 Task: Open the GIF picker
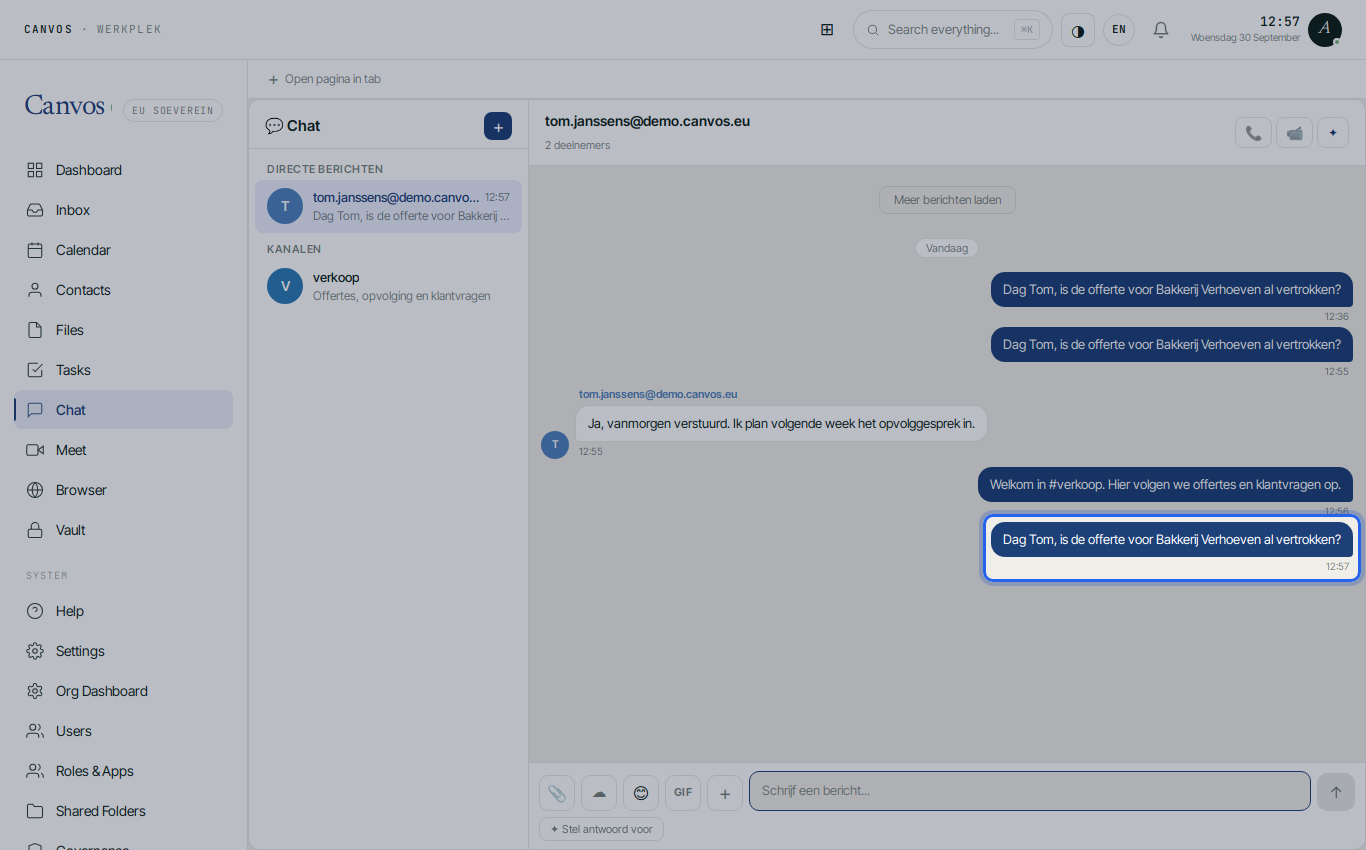tap(683, 793)
